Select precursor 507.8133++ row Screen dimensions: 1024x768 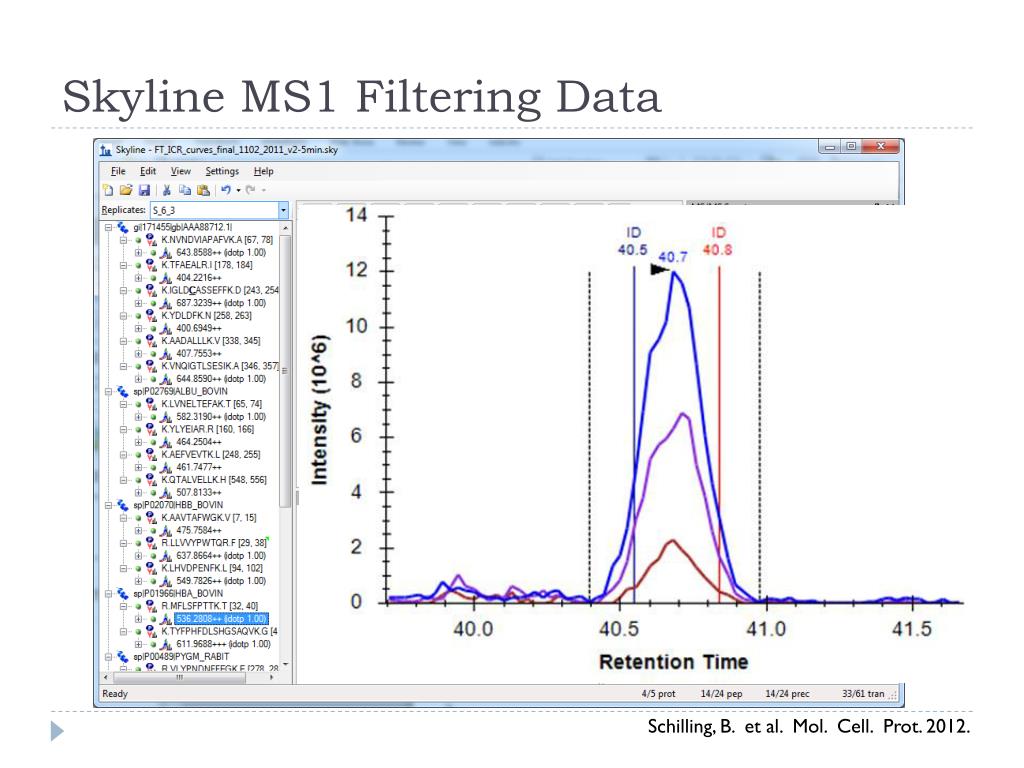[199, 492]
